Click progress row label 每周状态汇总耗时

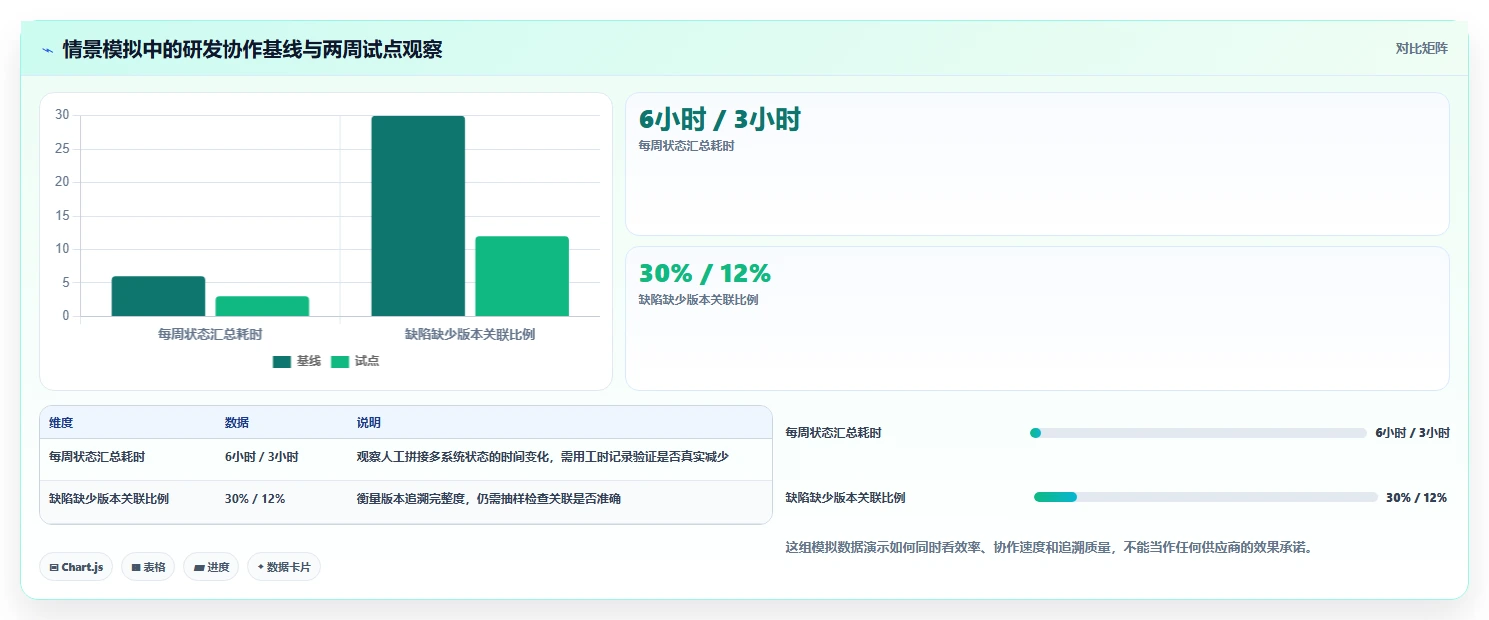coord(834,433)
